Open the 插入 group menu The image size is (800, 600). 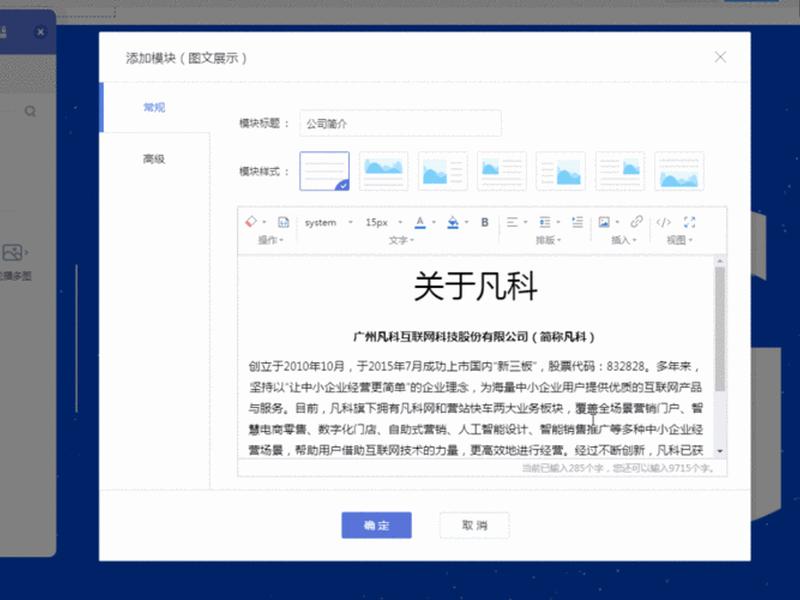click(623, 240)
